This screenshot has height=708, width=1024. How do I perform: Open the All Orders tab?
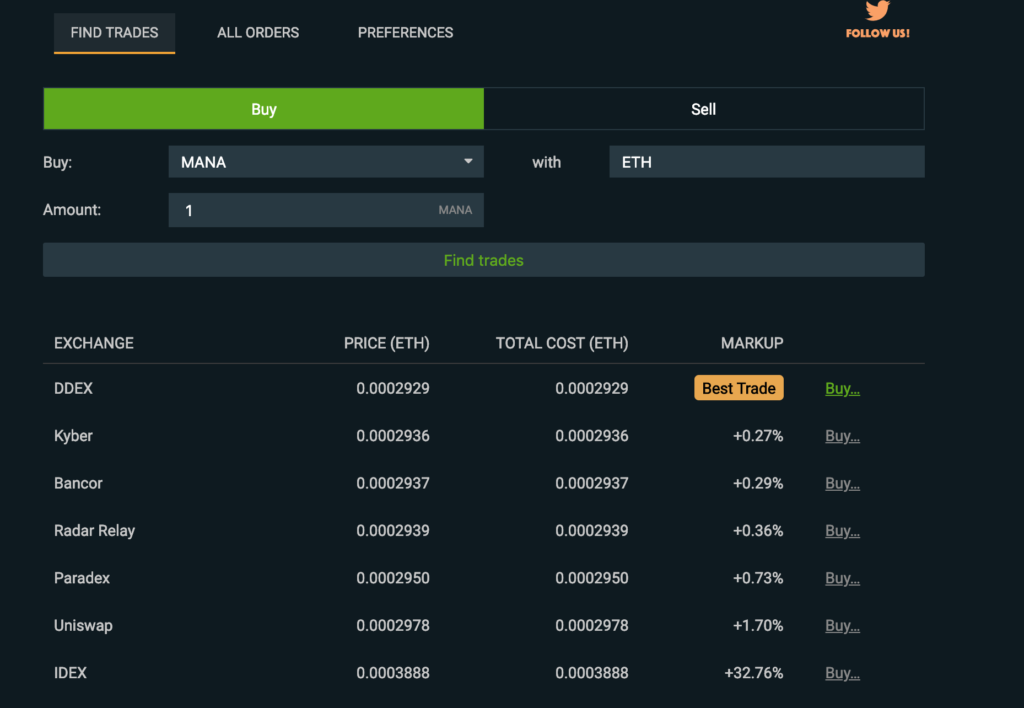tap(258, 33)
